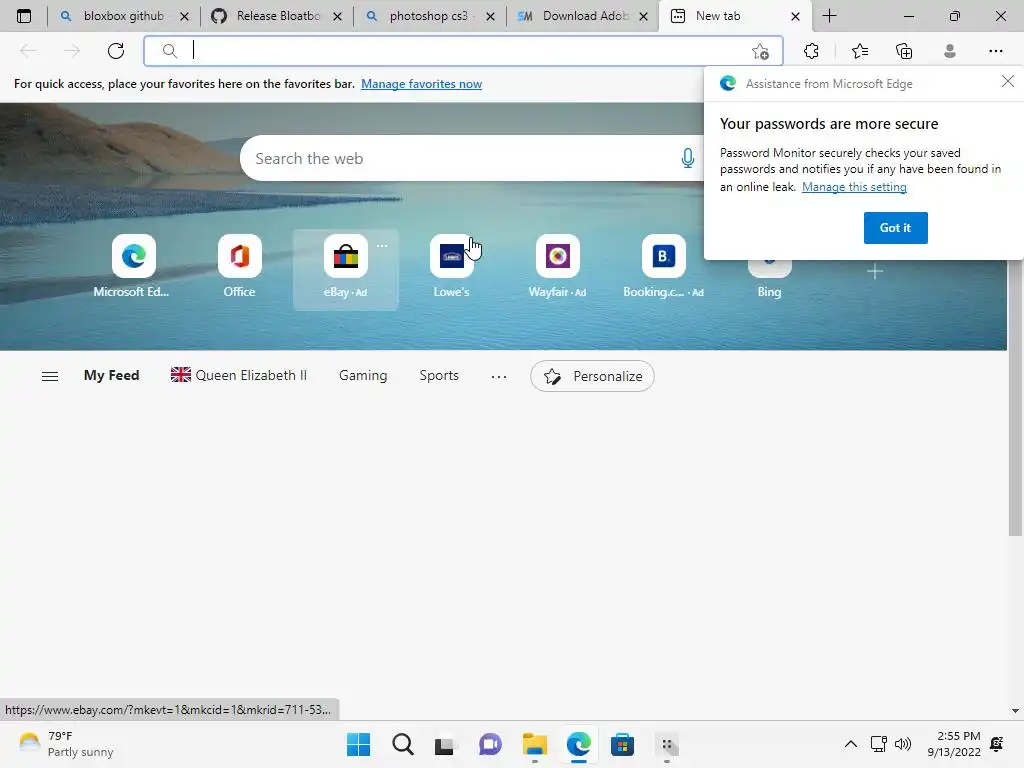
Task: Open the Office quick link tile
Action: (x=240, y=268)
